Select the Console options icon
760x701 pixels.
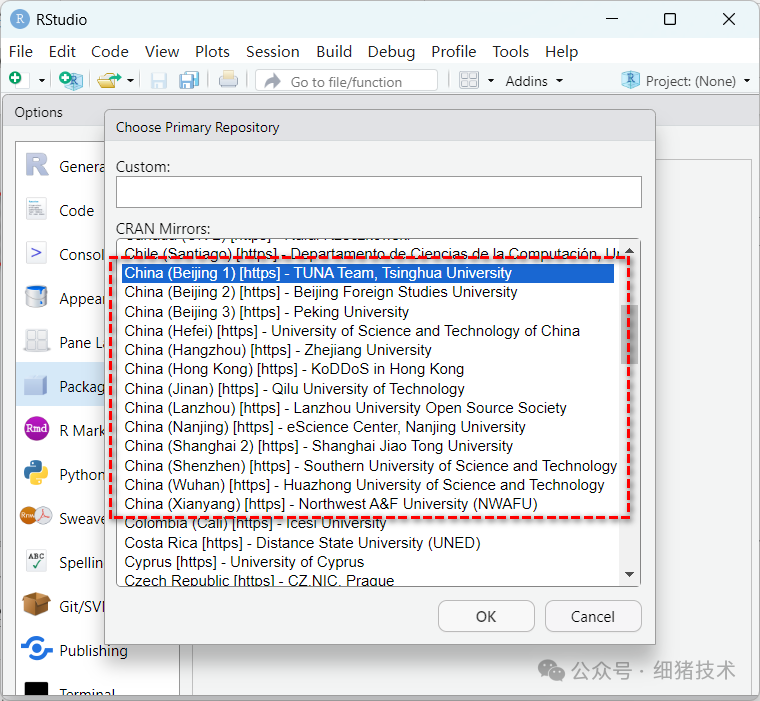click(36, 253)
